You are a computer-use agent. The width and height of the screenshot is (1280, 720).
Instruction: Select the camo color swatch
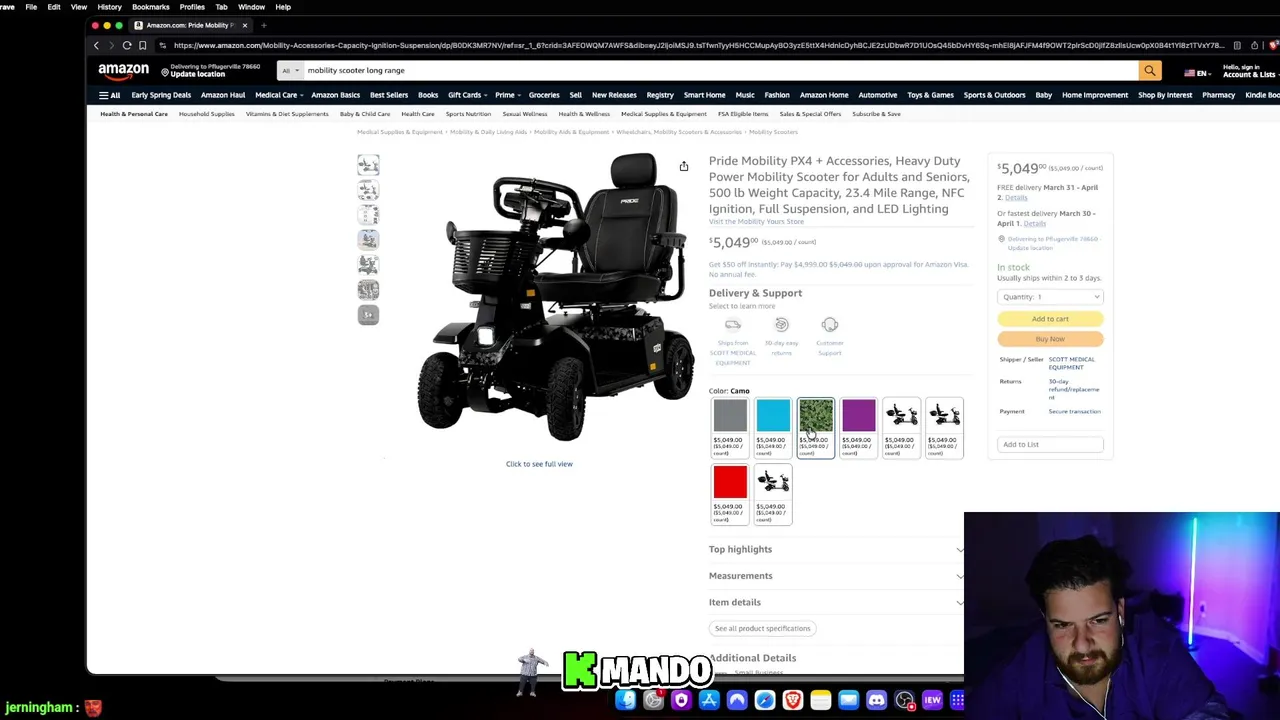tap(816, 428)
